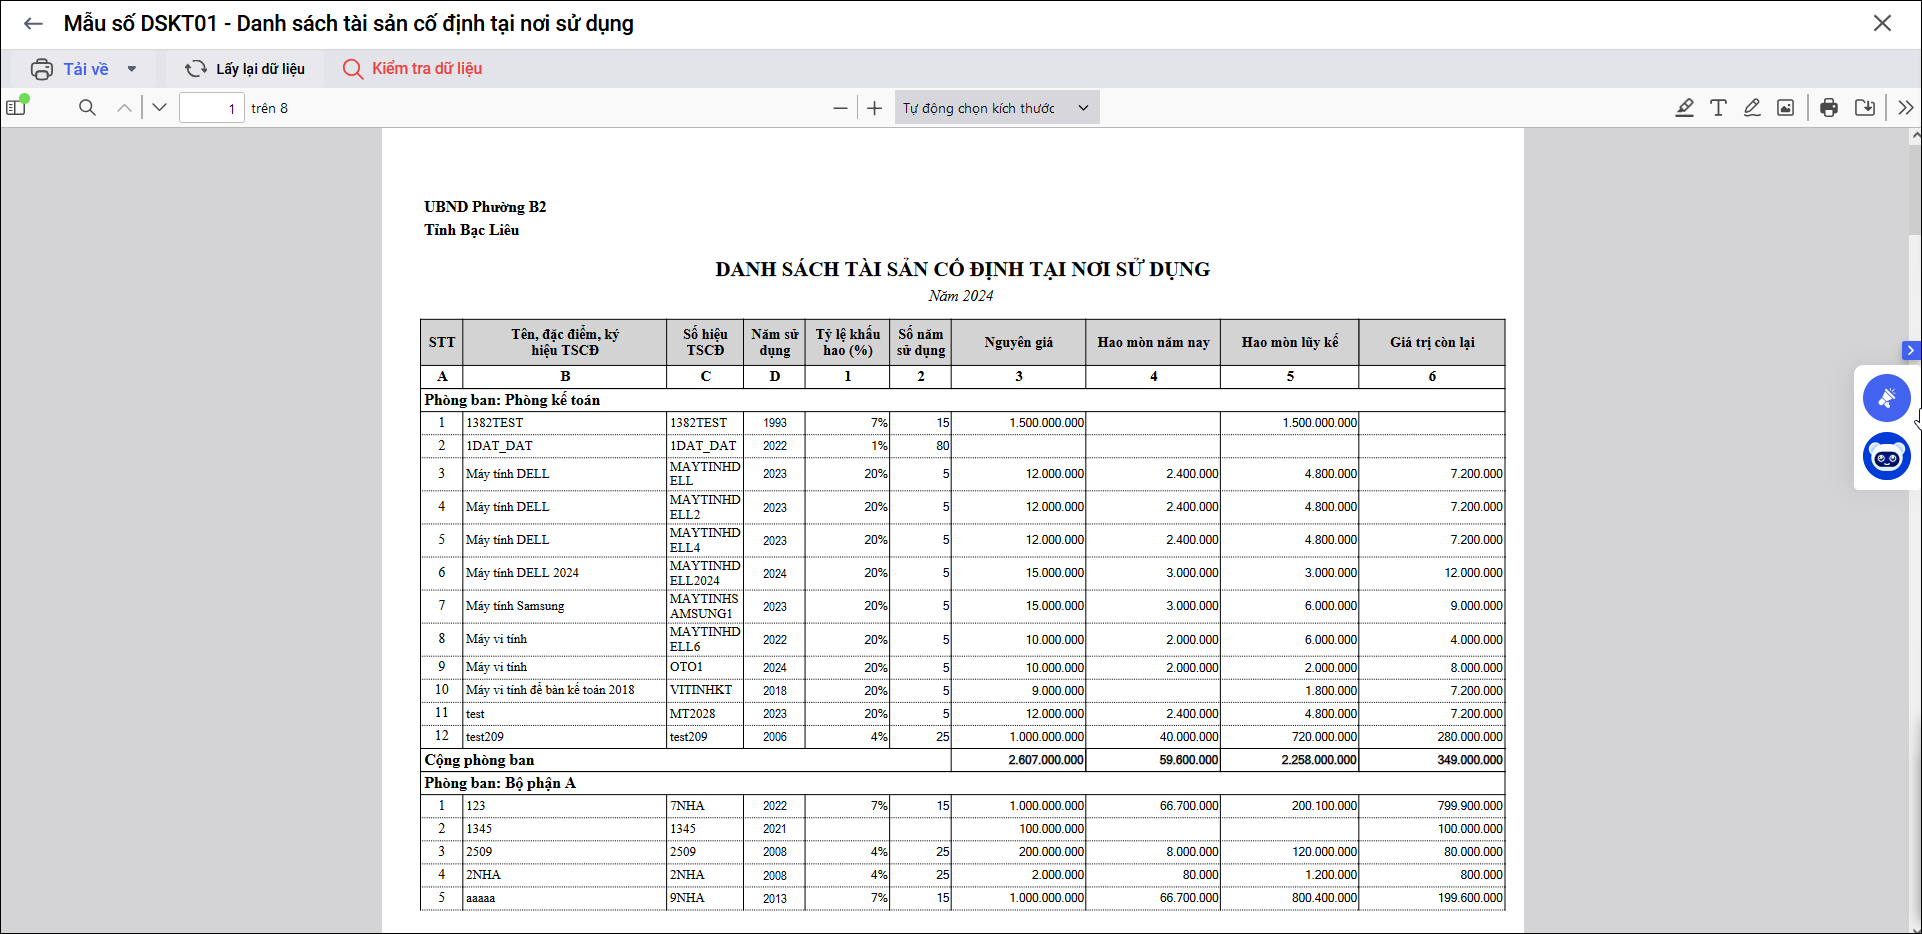Zoom in with the plus icon
This screenshot has width=1922, height=934.
click(875, 108)
